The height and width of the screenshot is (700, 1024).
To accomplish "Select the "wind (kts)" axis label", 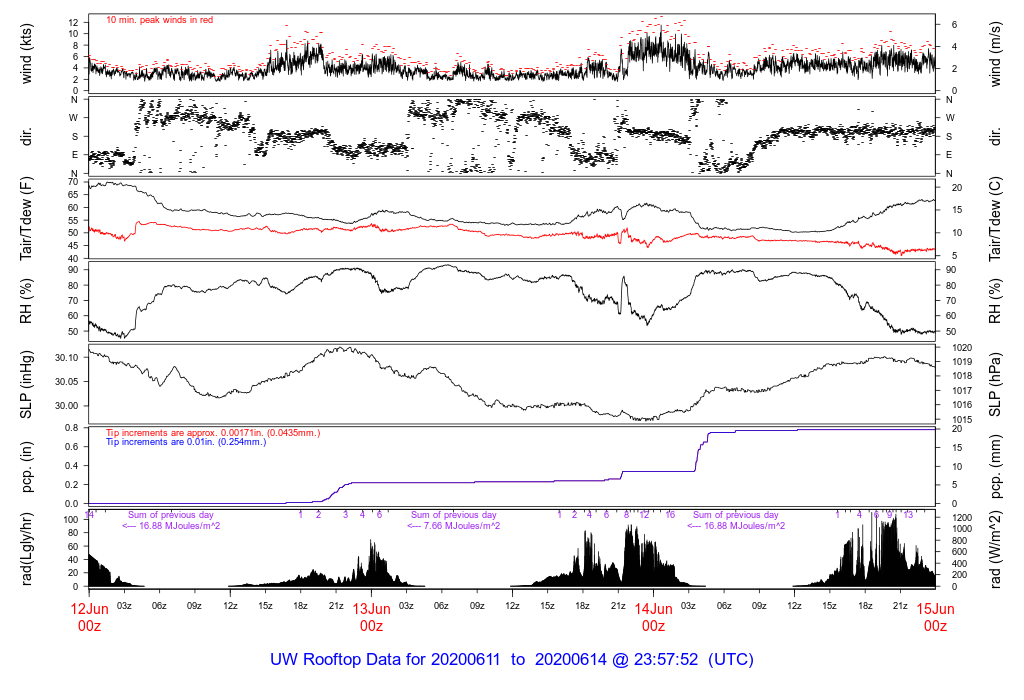I will point(26,54).
